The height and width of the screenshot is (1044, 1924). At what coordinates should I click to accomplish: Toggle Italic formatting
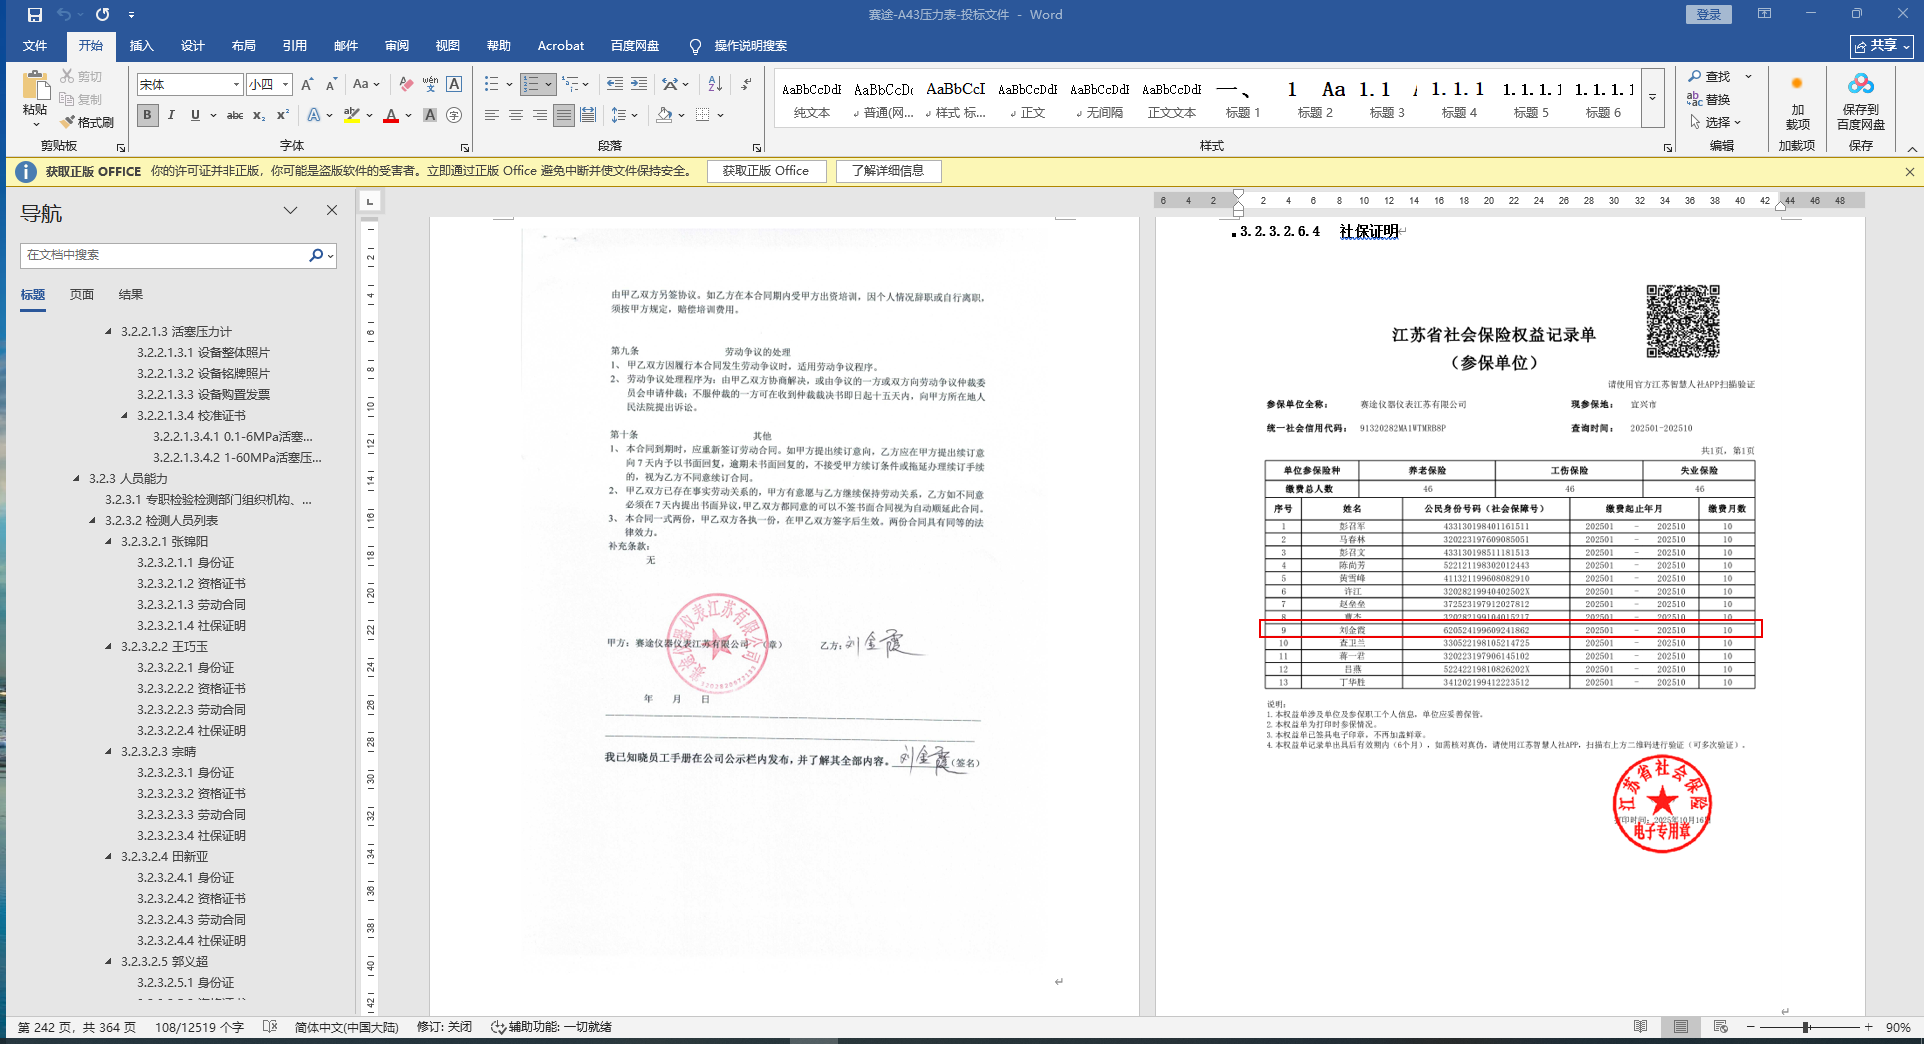tap(171, 116)
